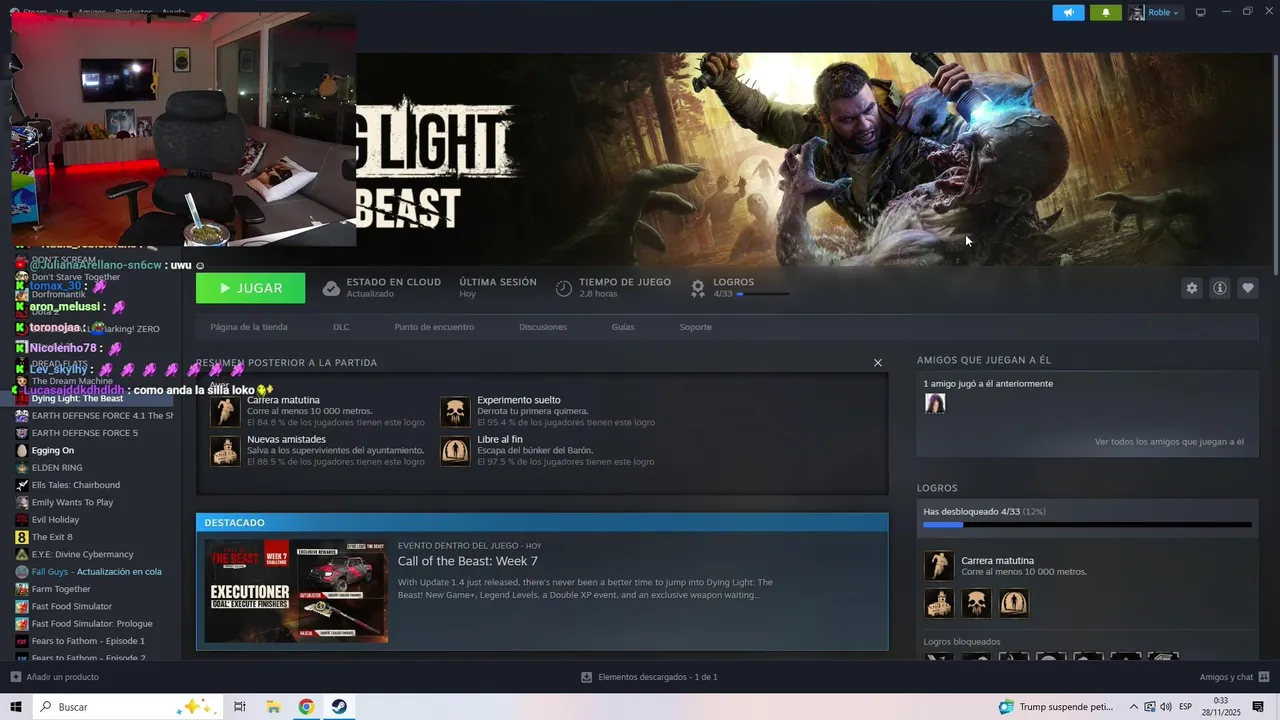Open the game info icon

click(x=1220, y=288)
